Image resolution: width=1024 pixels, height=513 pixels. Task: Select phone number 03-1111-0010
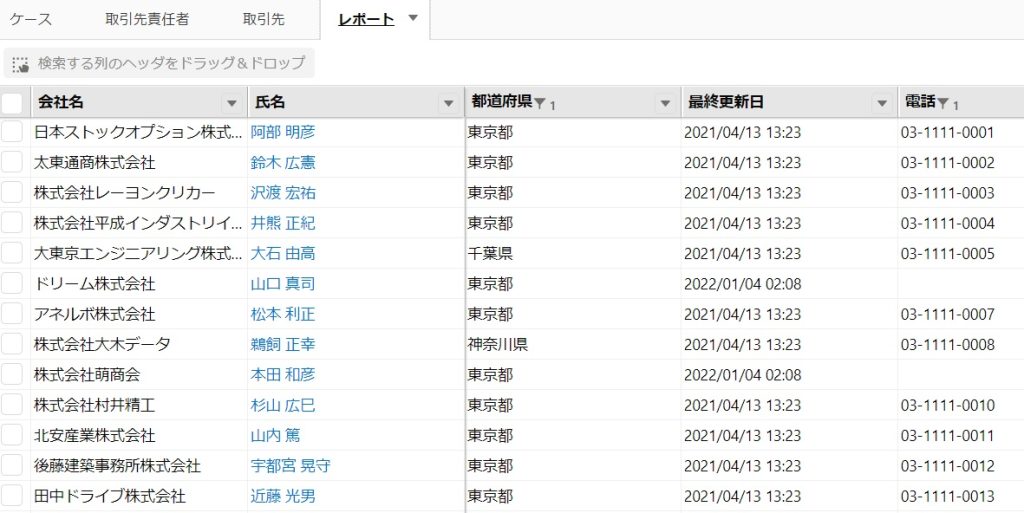click(948, 405)
